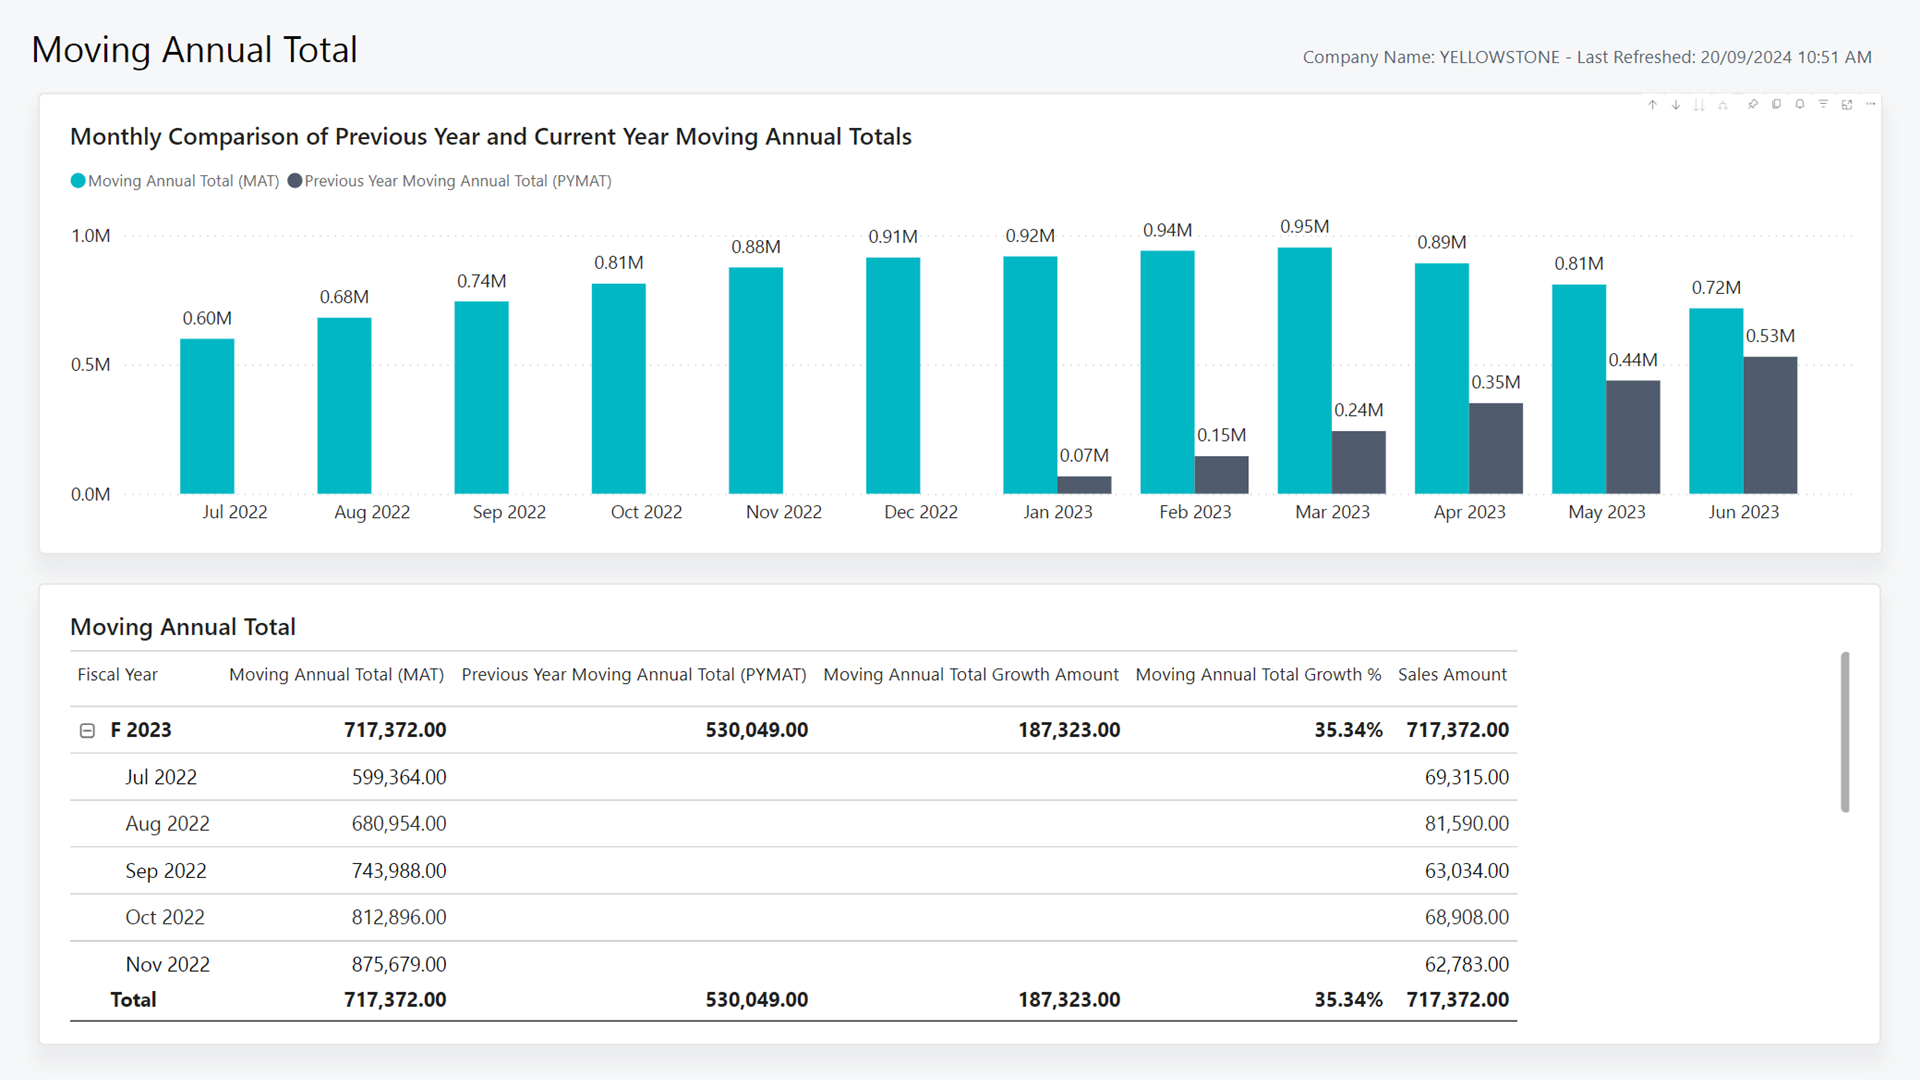Click the 0.95M data label
The image size is (1920, 1080).
coord(1305,227)
